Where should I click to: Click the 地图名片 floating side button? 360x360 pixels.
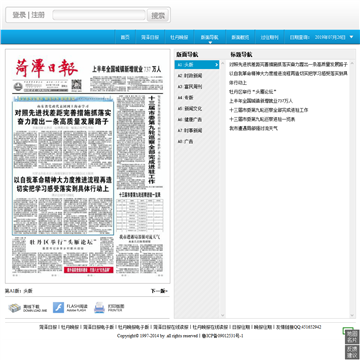coord(352,337)
